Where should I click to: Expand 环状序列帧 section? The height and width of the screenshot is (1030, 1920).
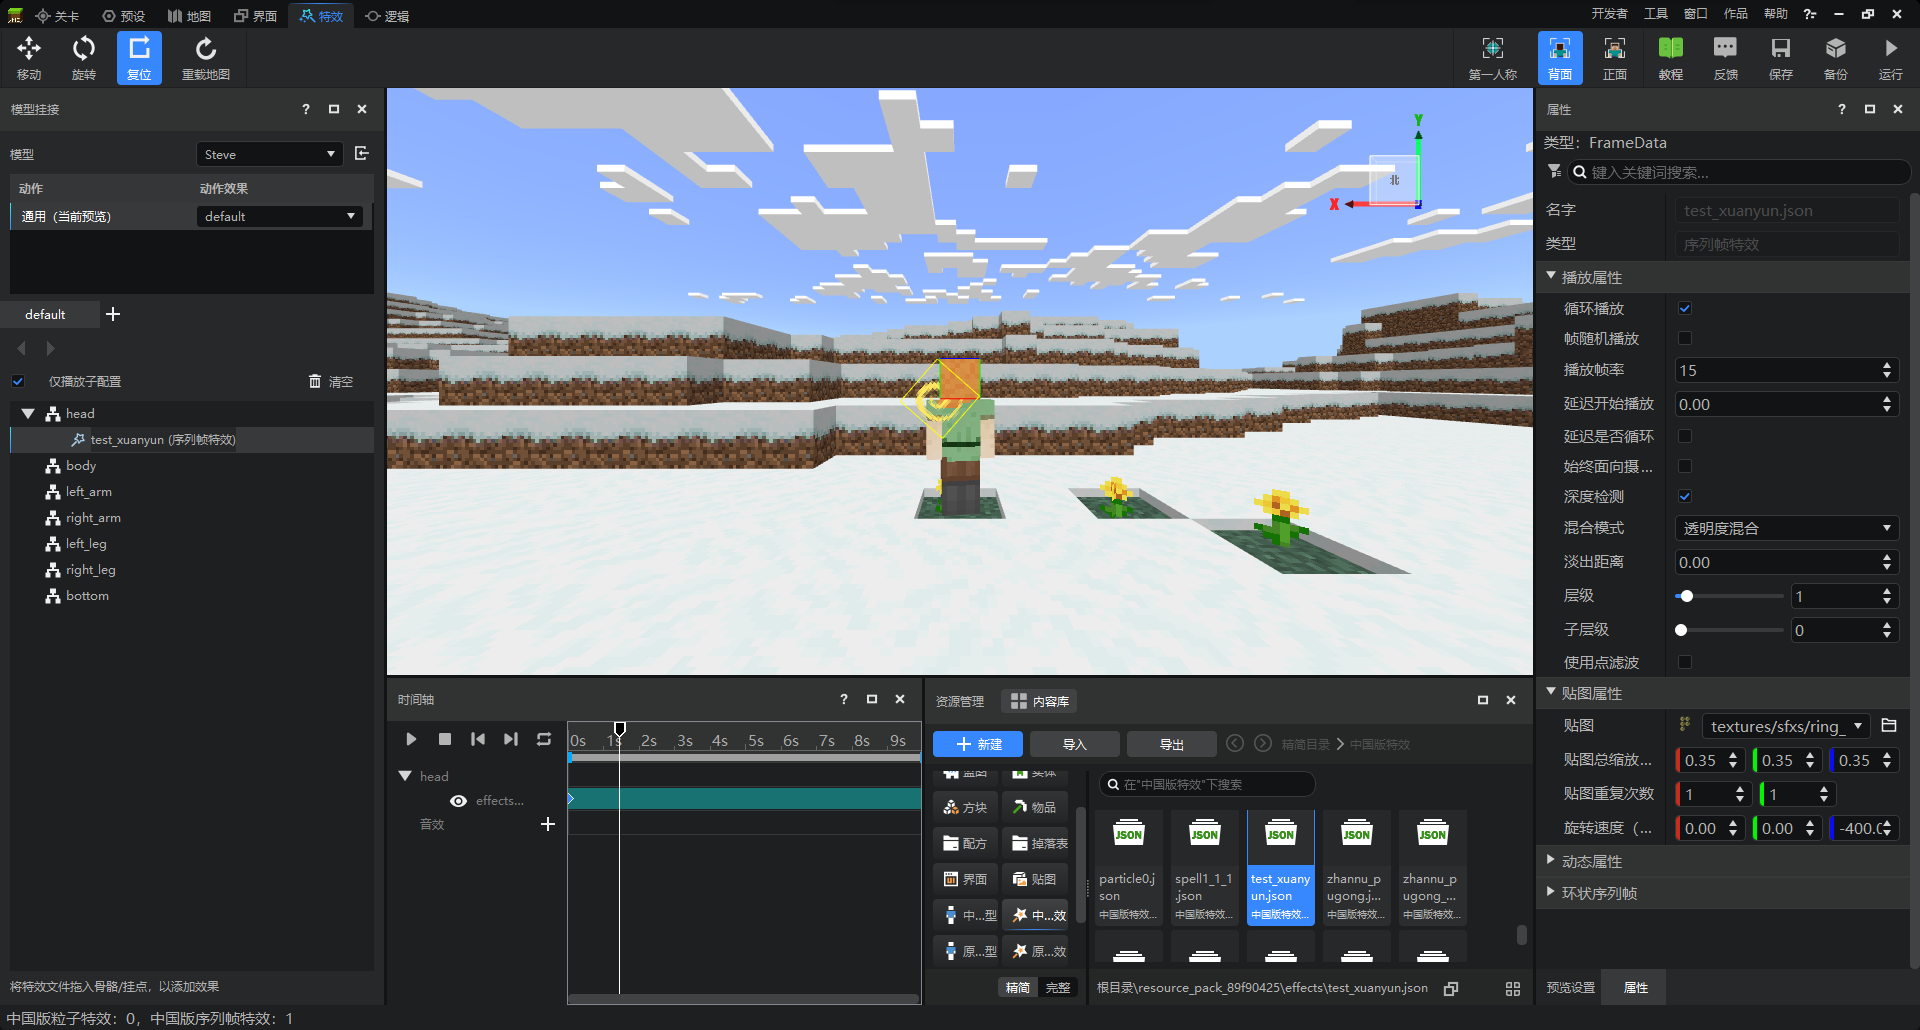tap(1551, 892)
